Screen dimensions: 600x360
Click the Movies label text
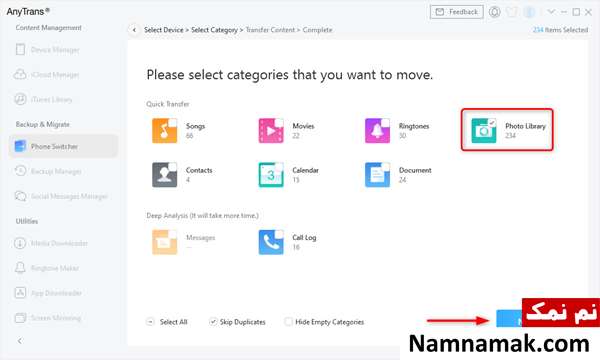click(303, 126)
